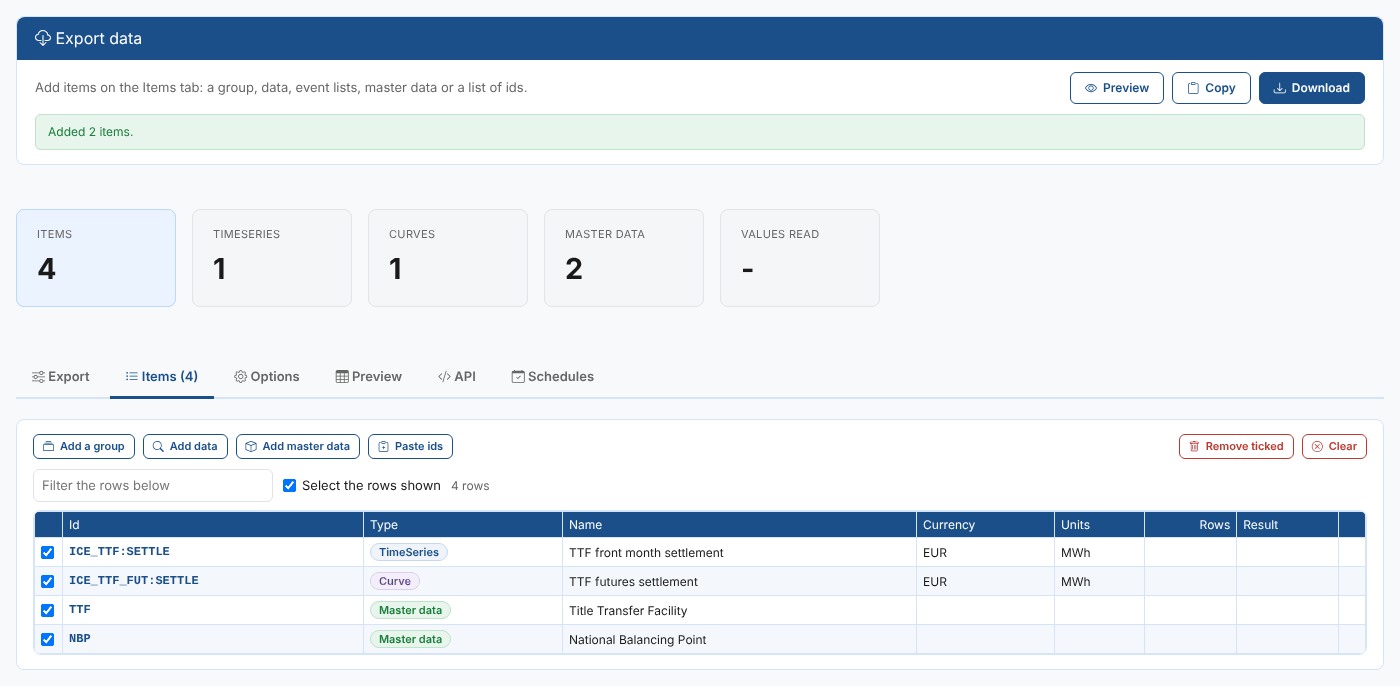Untick the ICE_TTF_FUT:SETTLE row checkbox
Screen dimensions: 1400x686
[x=47, y=581]
